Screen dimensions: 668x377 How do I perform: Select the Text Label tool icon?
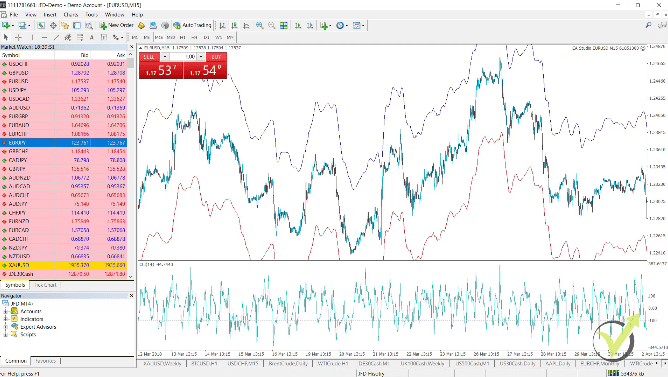[x=104, y=37]
